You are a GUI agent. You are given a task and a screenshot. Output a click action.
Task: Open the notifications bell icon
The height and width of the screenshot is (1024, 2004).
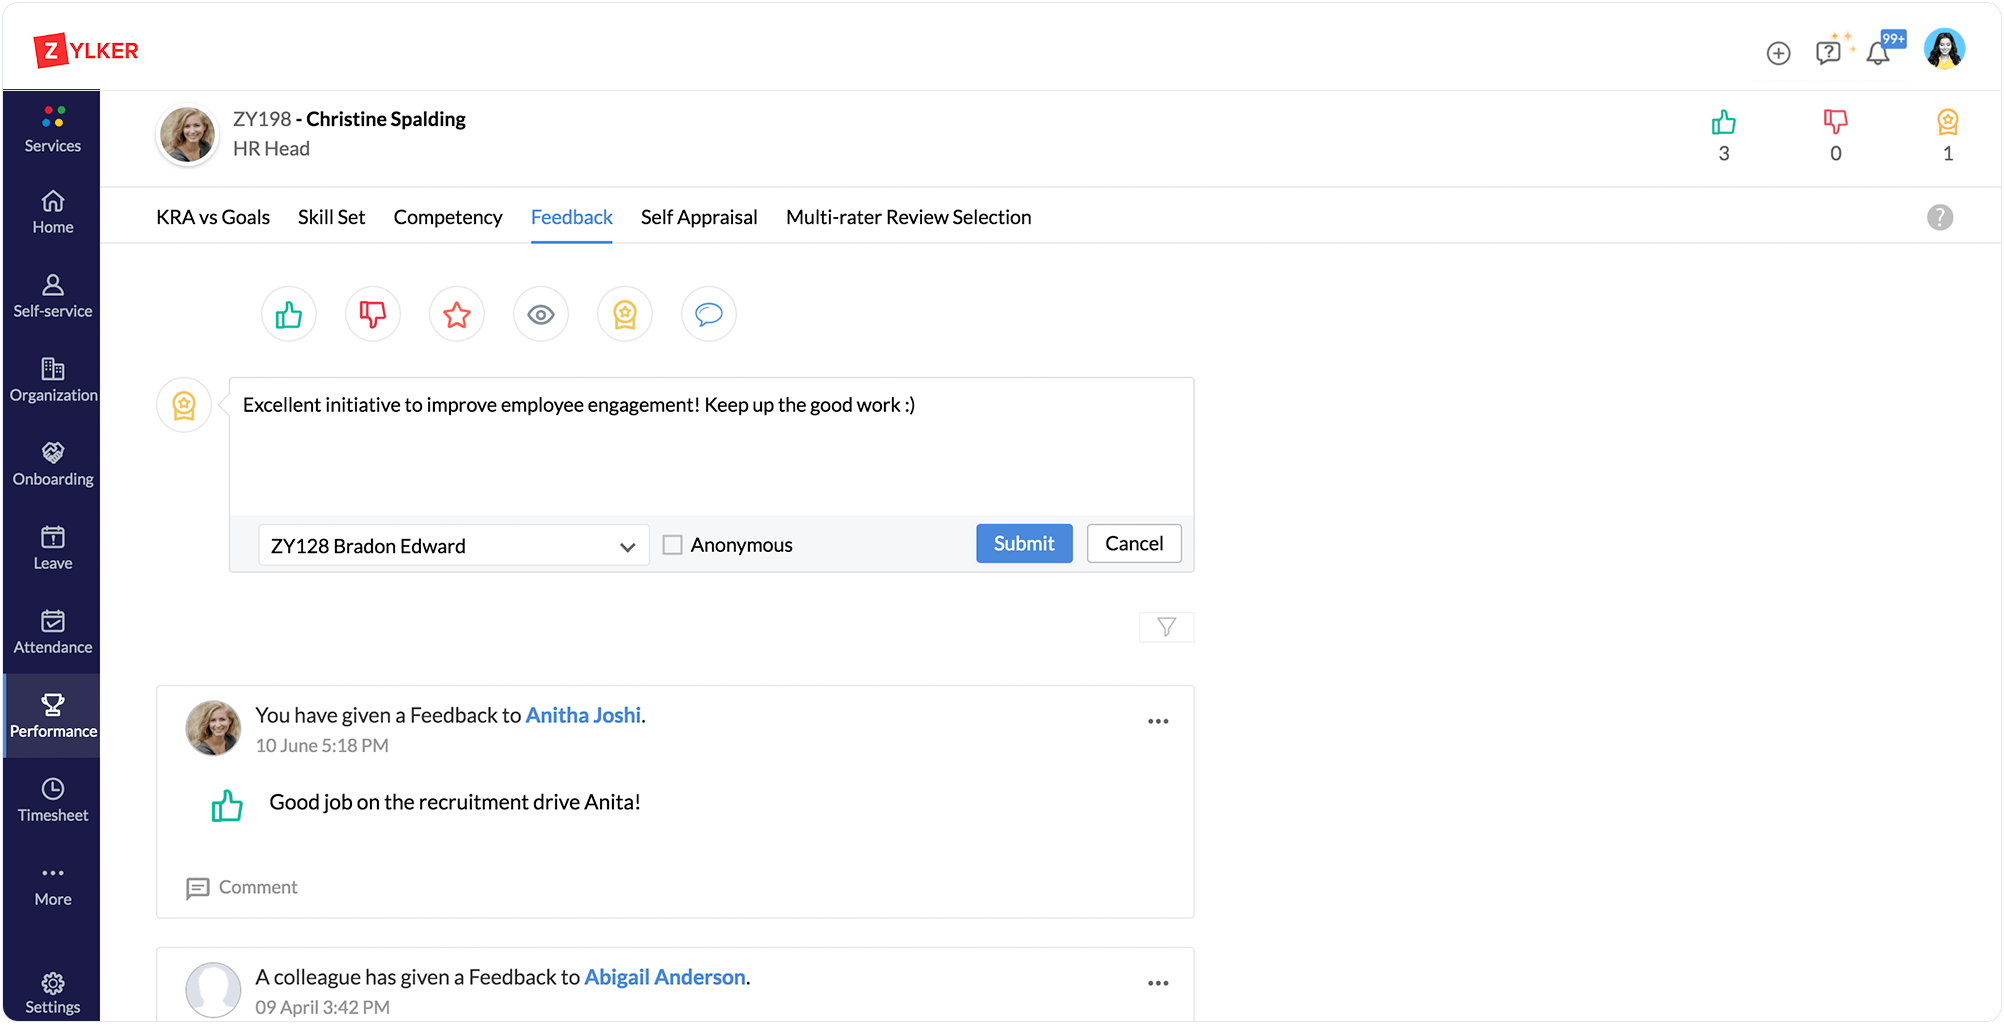[x=1878, y=53]
